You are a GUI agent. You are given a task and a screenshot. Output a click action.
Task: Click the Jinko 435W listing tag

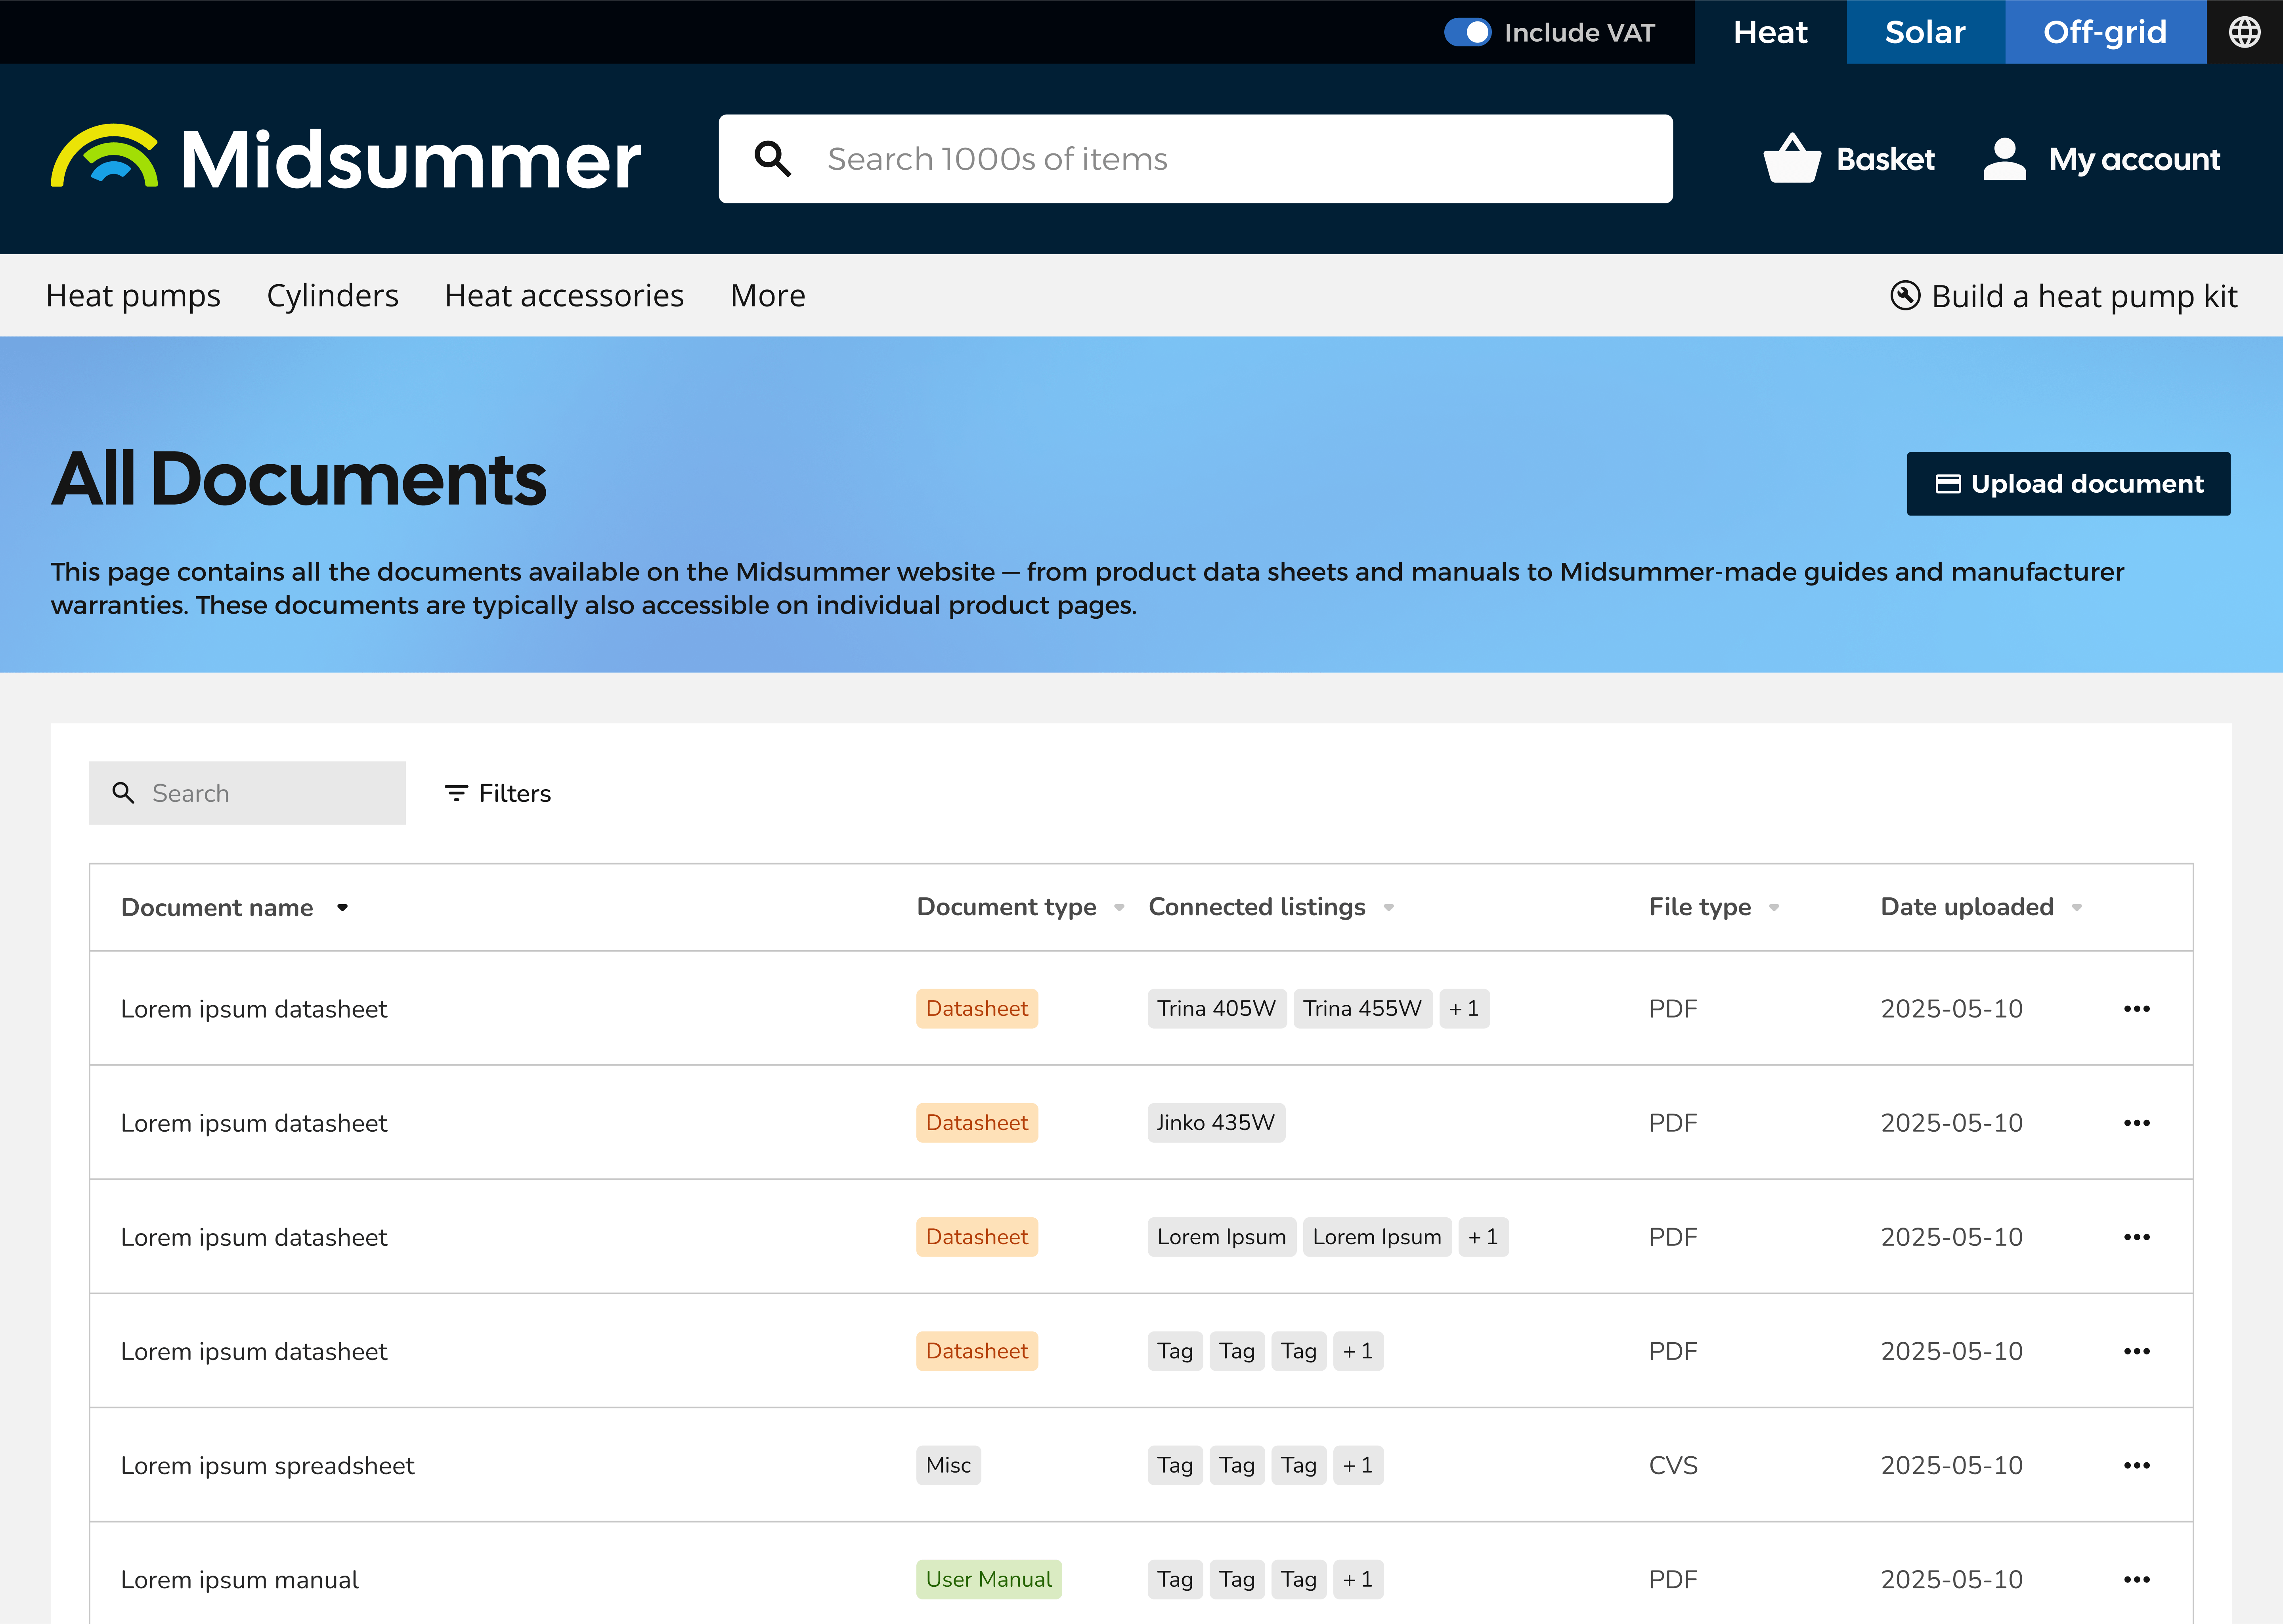click(x=1216, y=1123)
